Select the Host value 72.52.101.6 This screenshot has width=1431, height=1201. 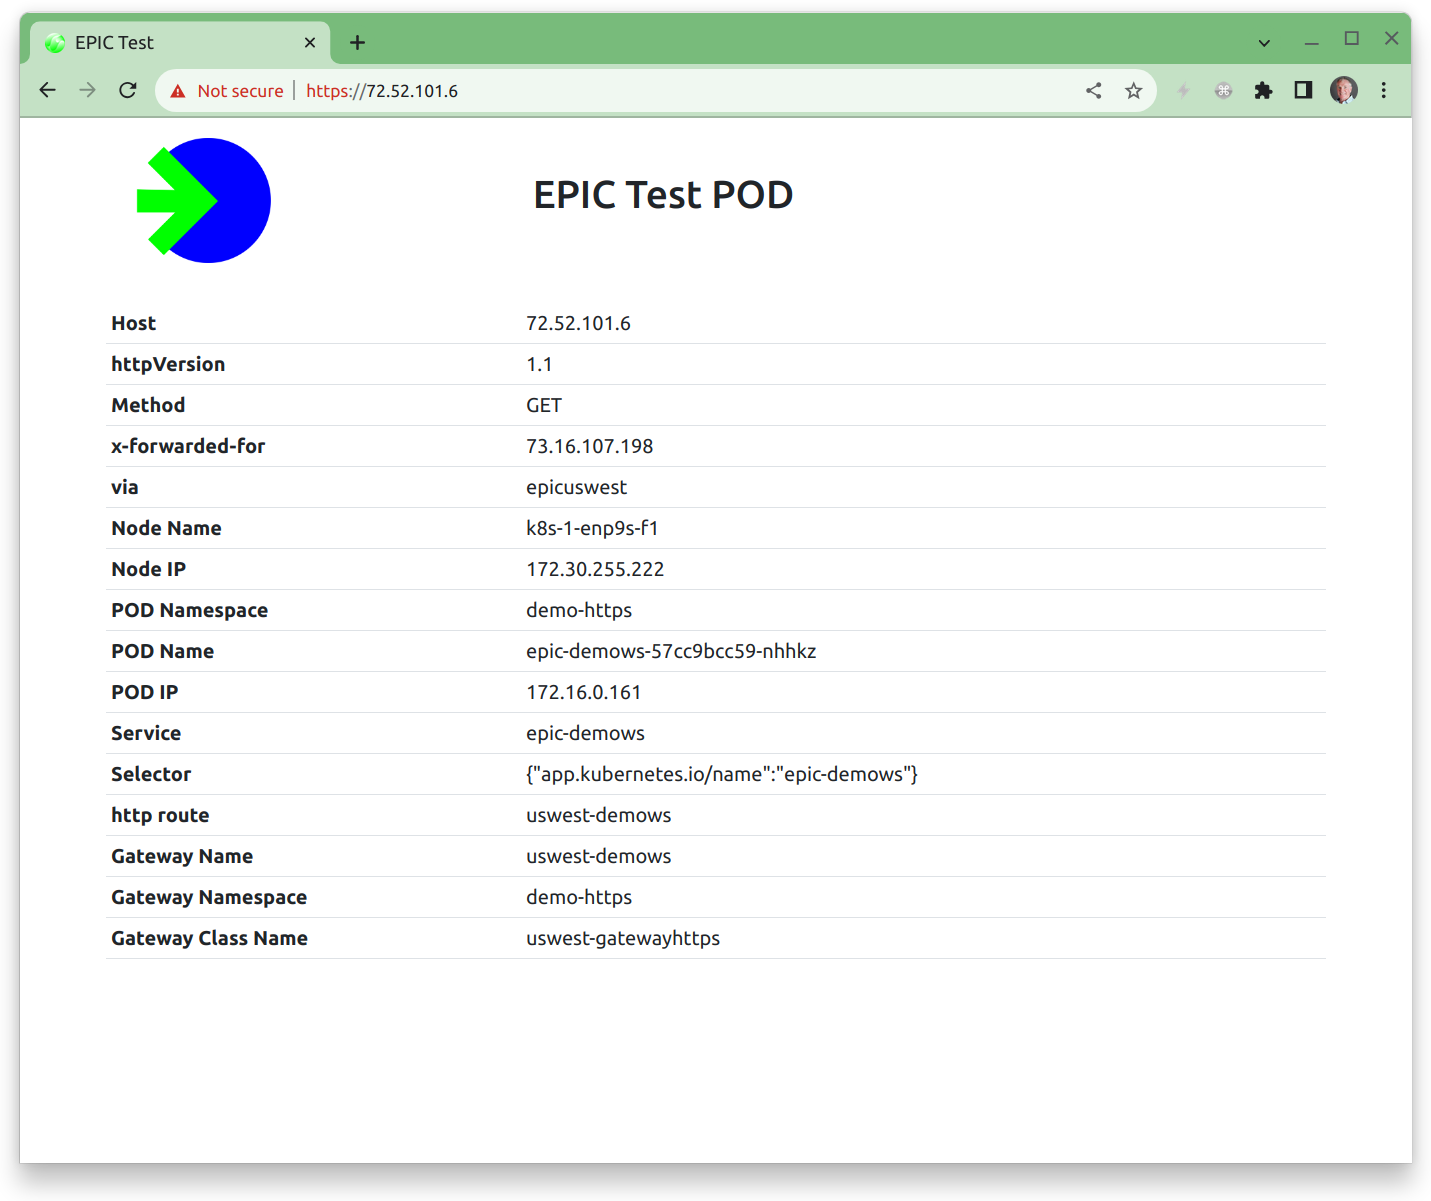(x=578, y=323)
